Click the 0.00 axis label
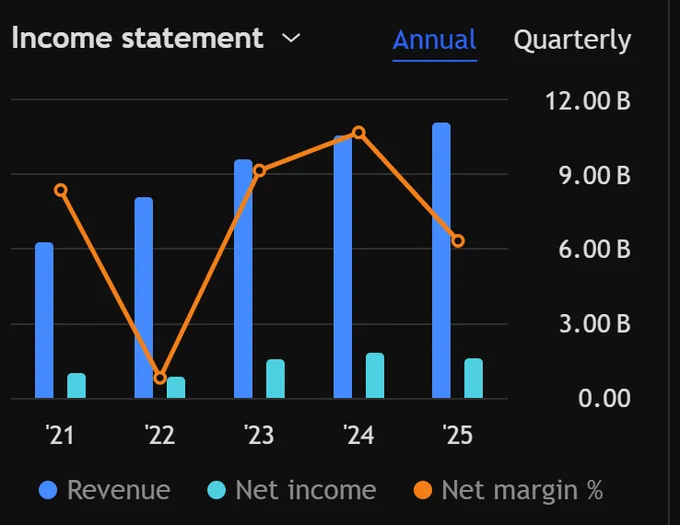The image size is (680, 525). 604,398
